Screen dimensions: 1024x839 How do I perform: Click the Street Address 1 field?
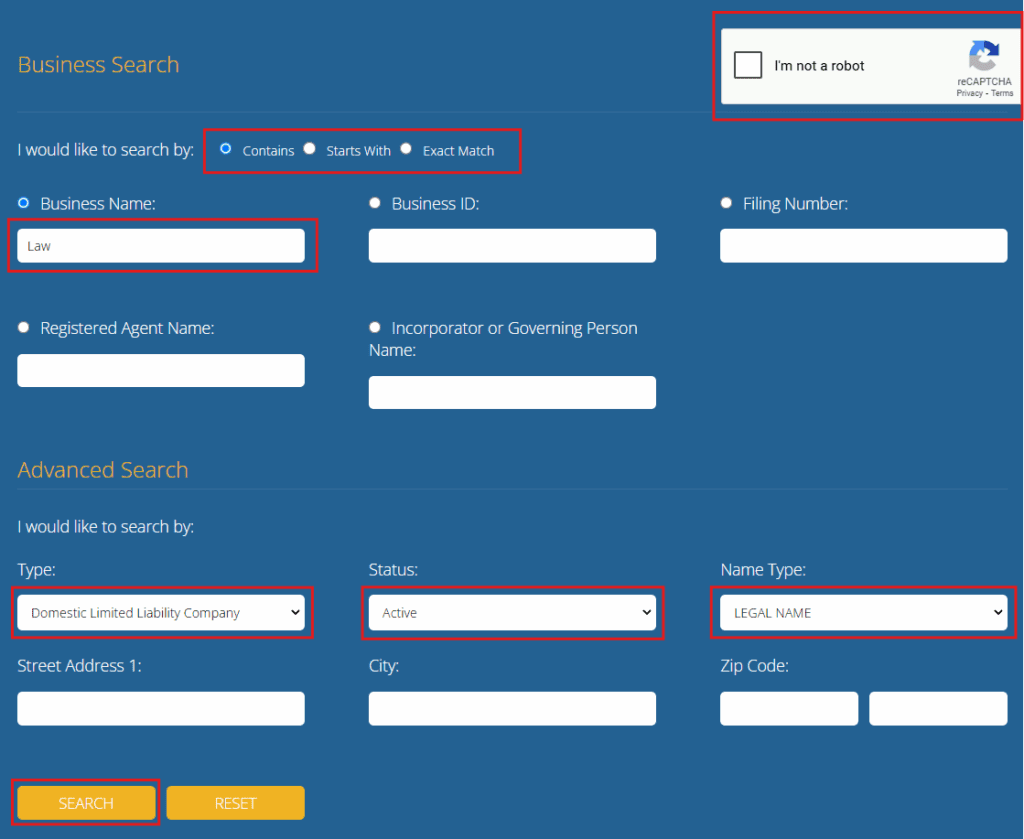click(161, 708)
